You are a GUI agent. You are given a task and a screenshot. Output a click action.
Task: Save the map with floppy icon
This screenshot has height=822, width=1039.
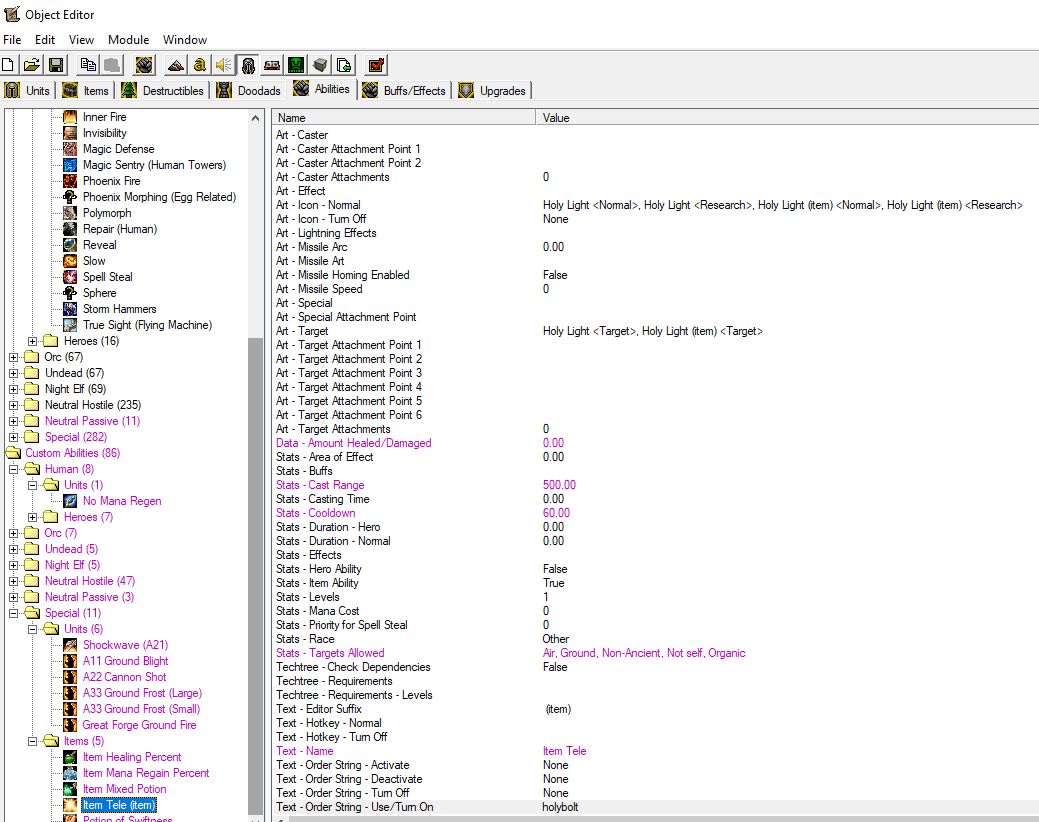tap(56, 65)
